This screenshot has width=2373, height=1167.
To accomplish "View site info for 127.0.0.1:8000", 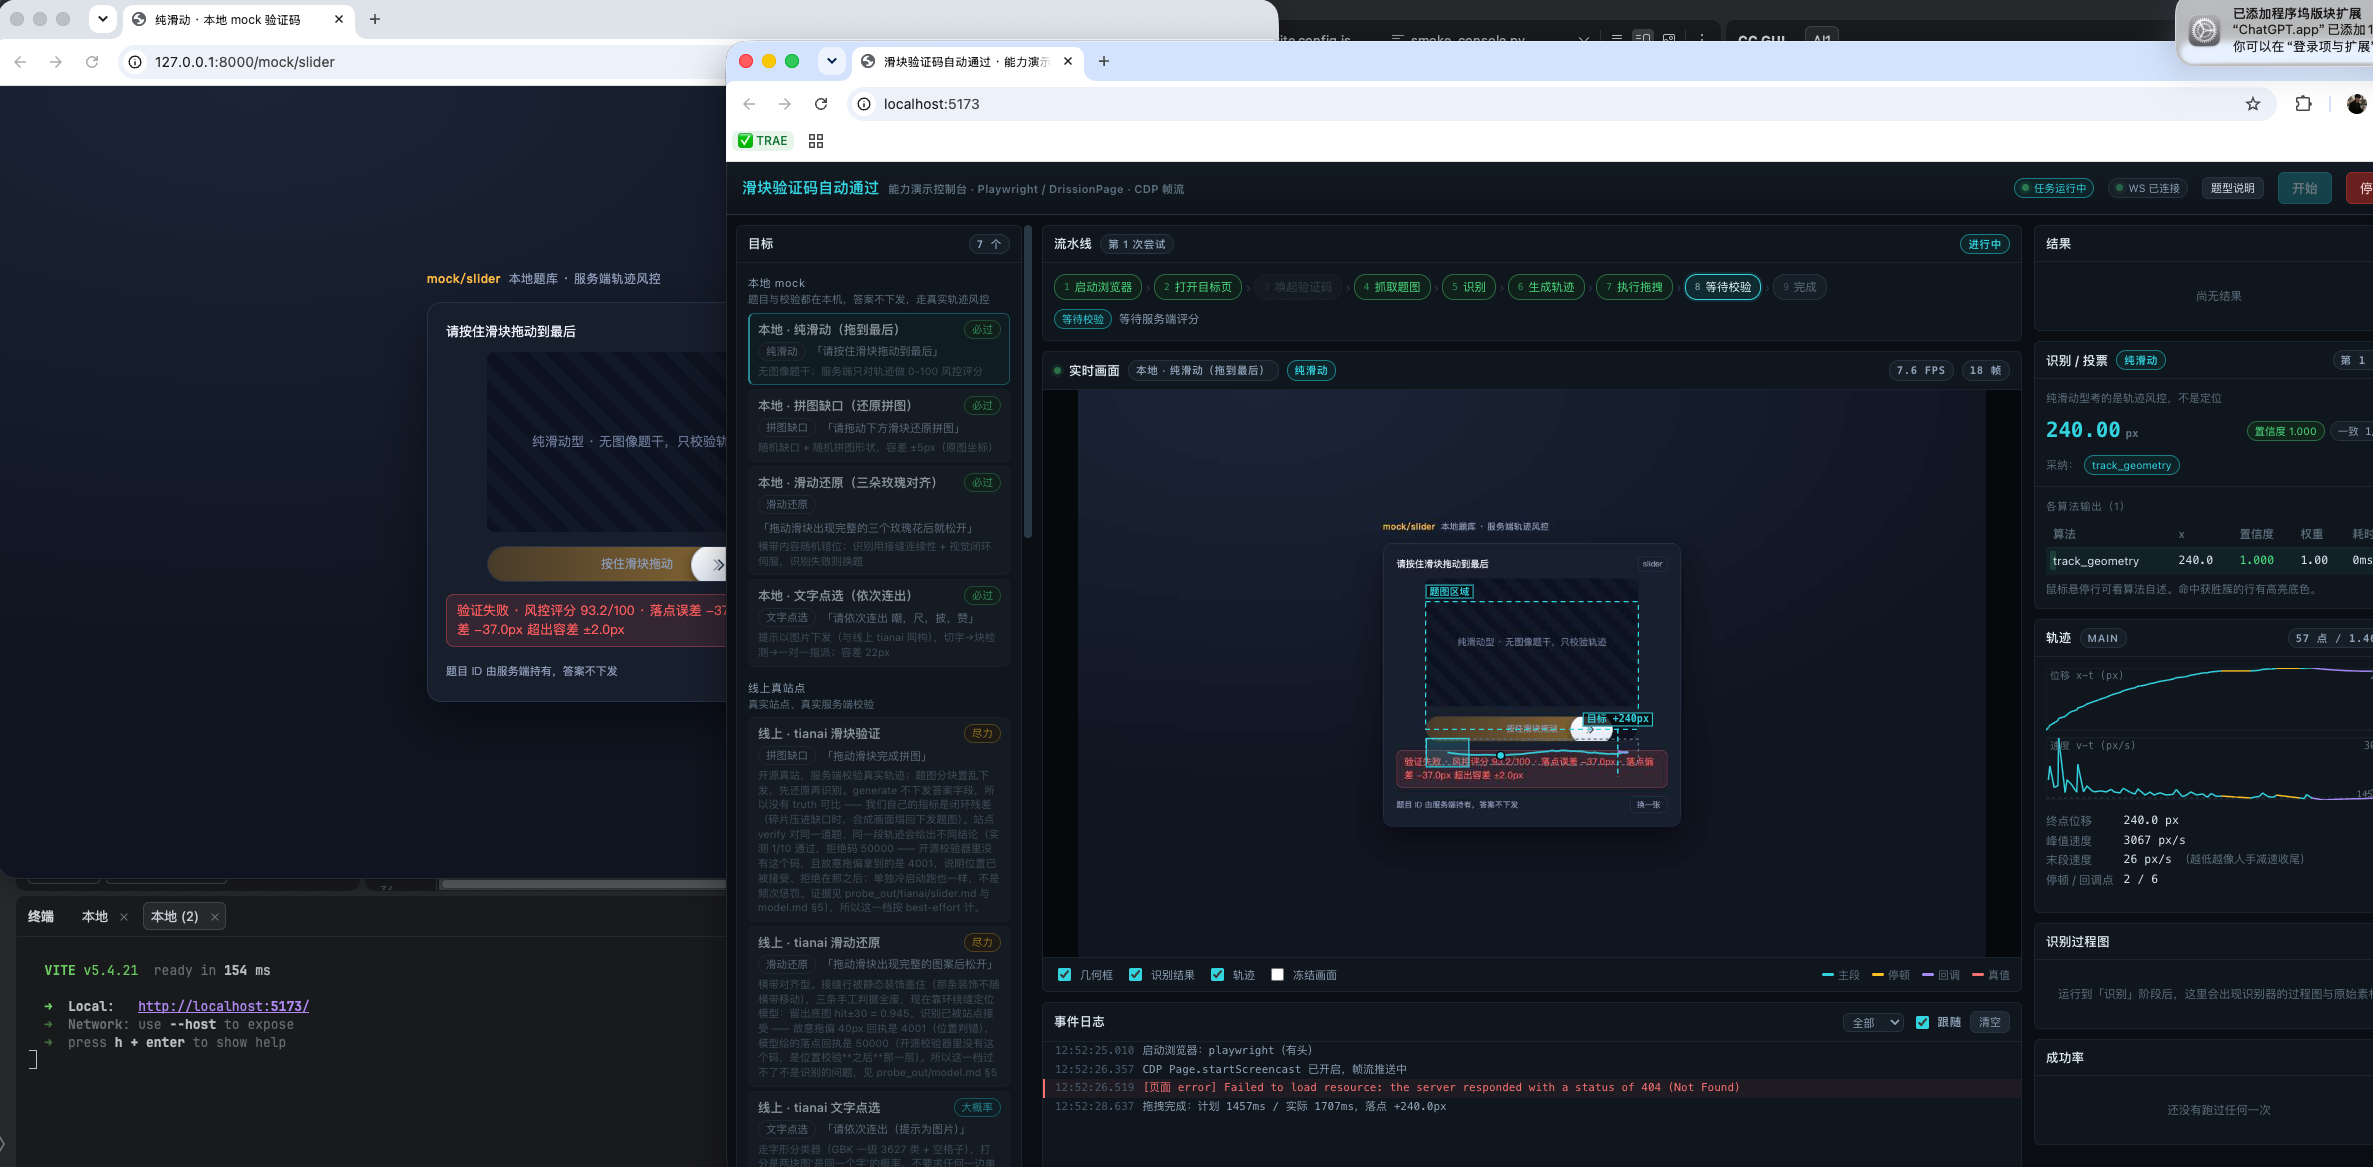I will coord(135,62).
